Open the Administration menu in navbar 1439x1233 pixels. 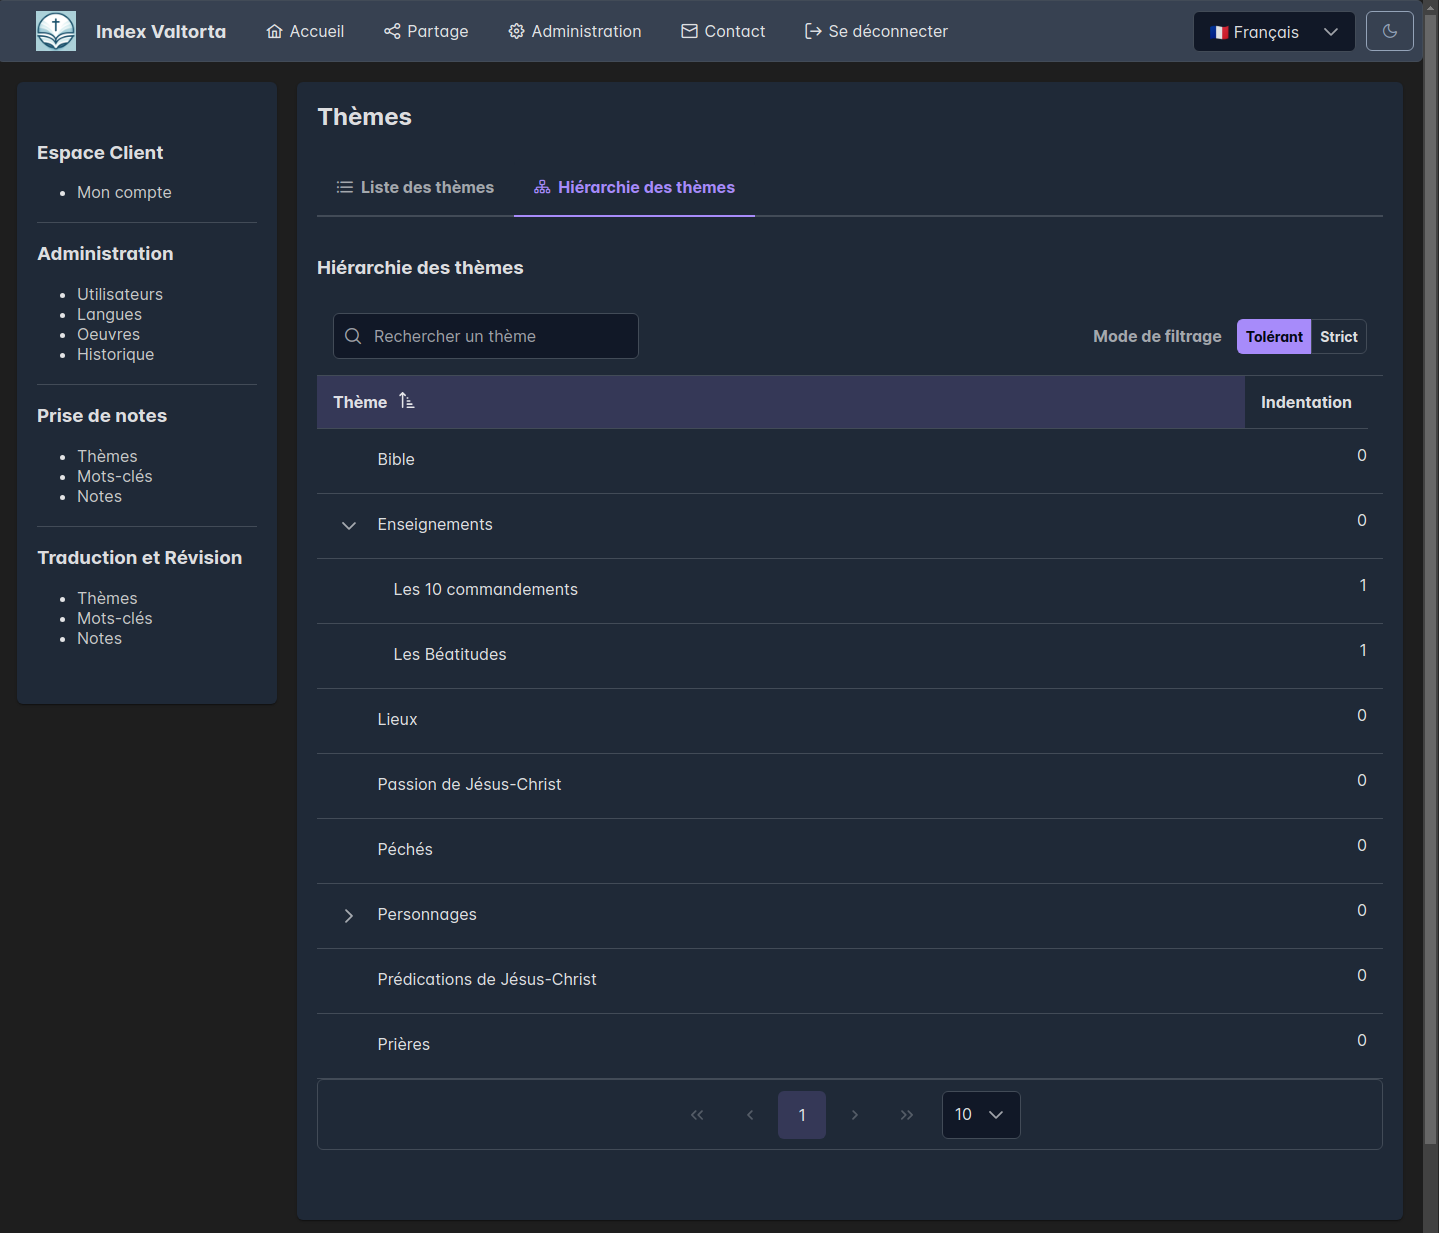(x=575, y=31)
